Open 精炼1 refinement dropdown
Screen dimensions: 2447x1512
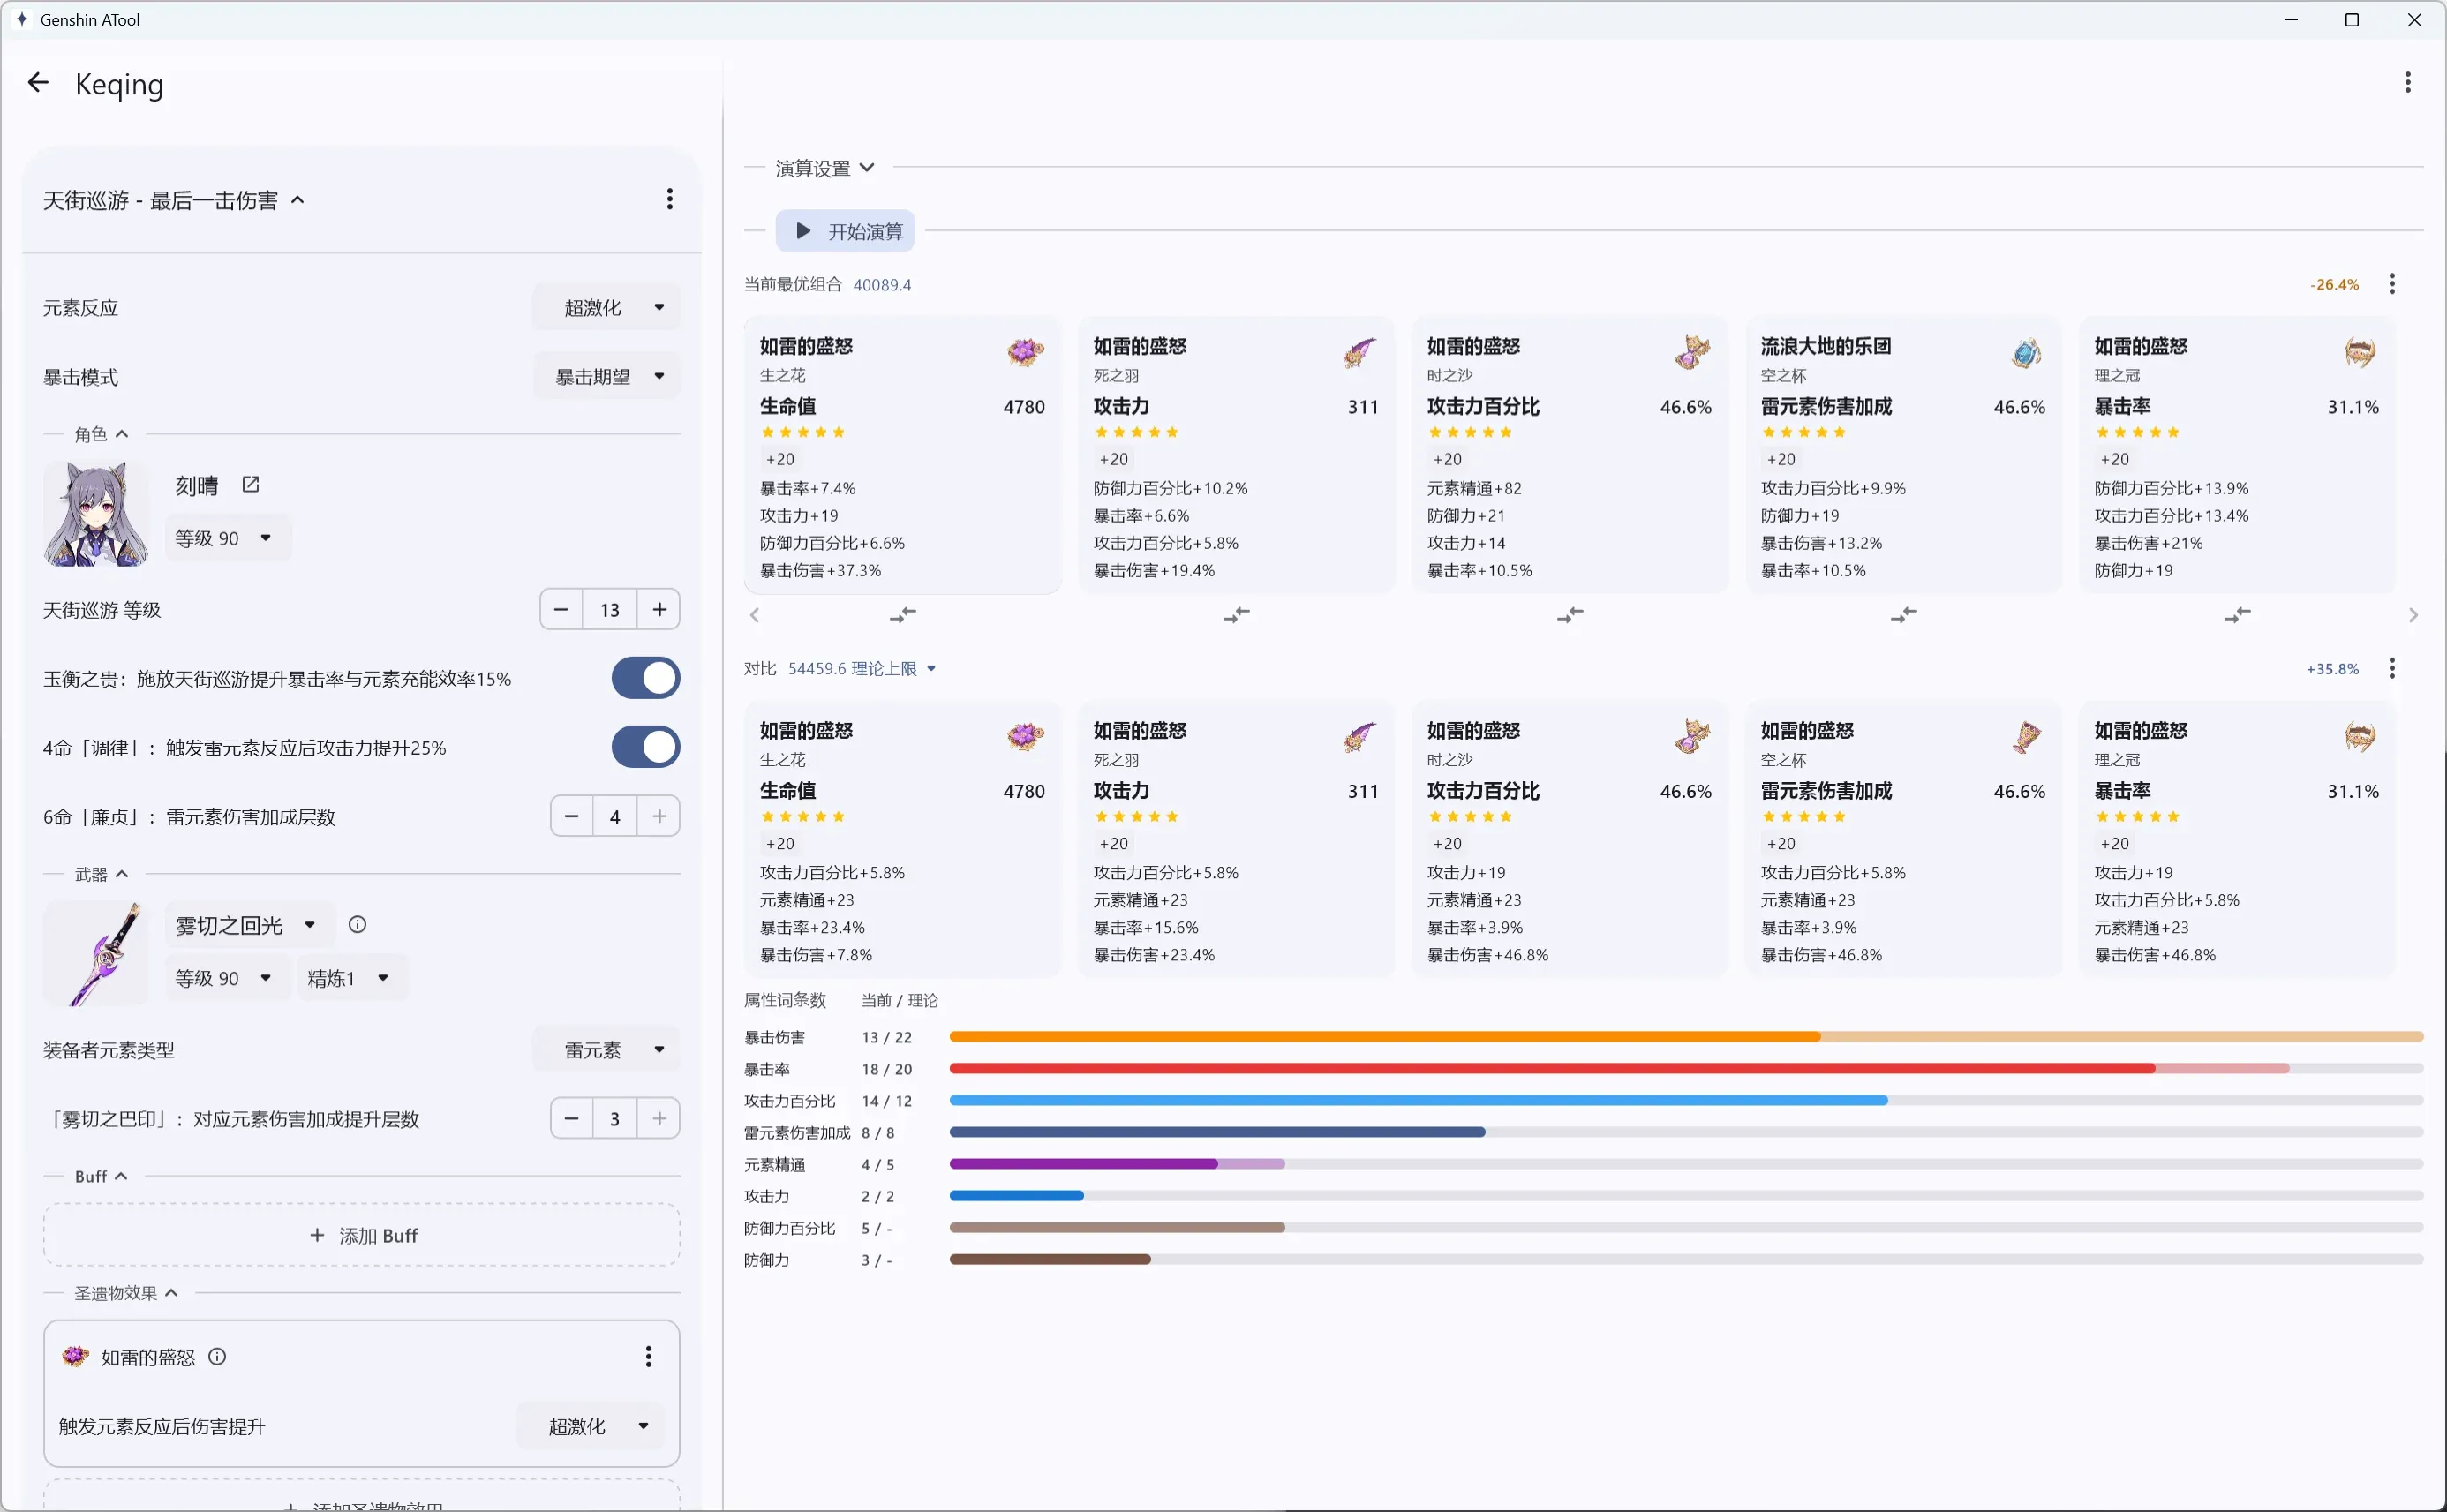tap(352, 978)
